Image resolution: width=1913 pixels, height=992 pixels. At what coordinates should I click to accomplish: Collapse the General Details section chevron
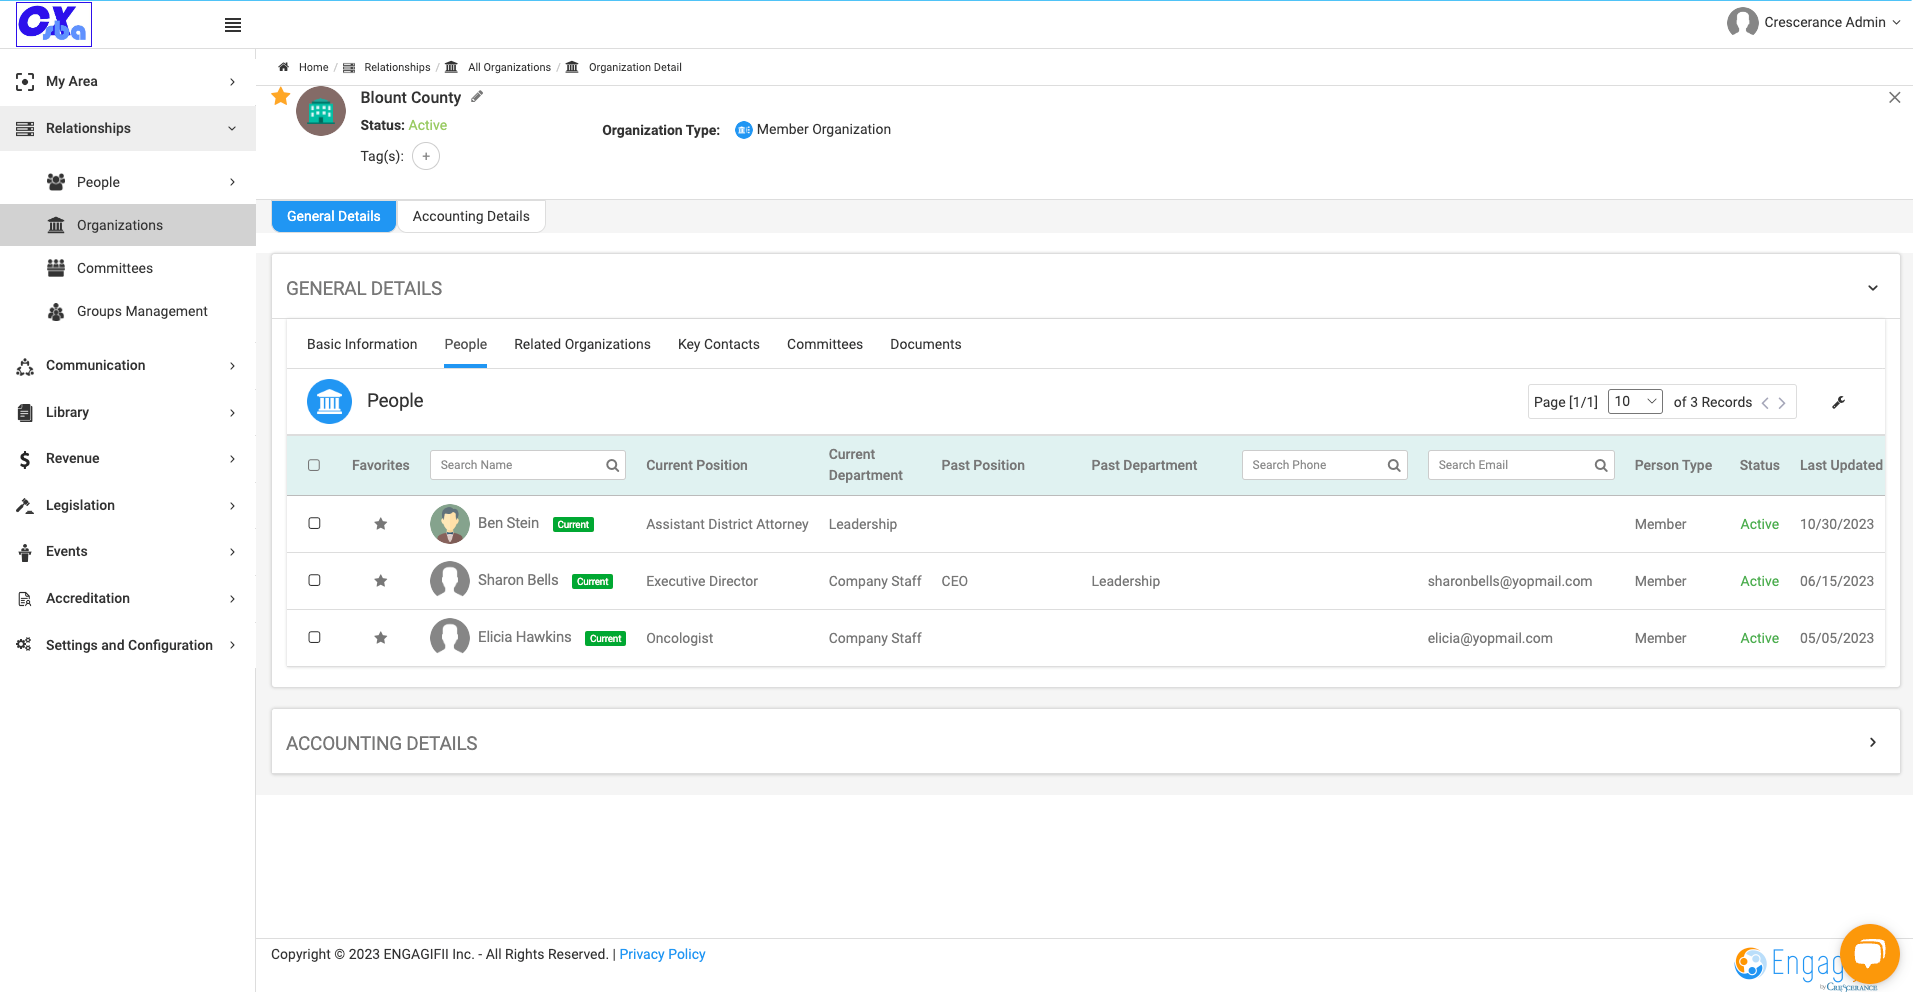coord(1873,288)
